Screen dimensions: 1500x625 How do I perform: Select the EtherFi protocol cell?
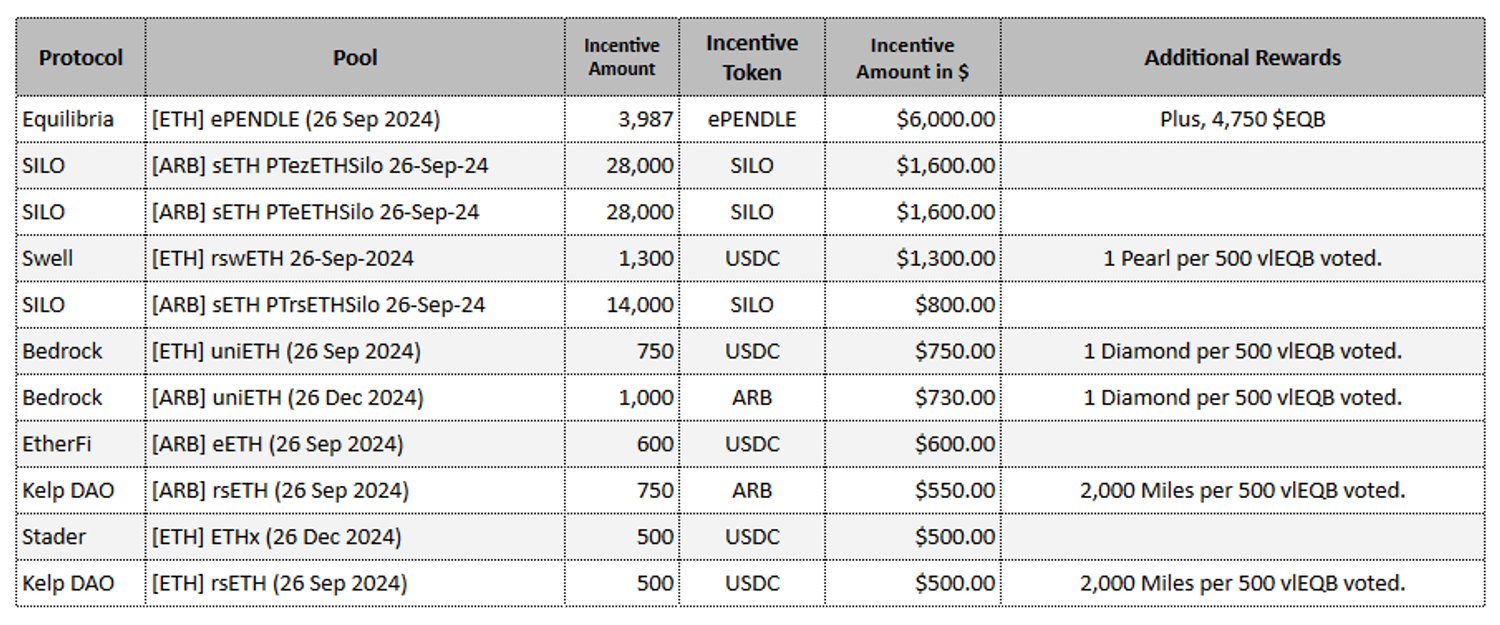(x=56, y=444)
